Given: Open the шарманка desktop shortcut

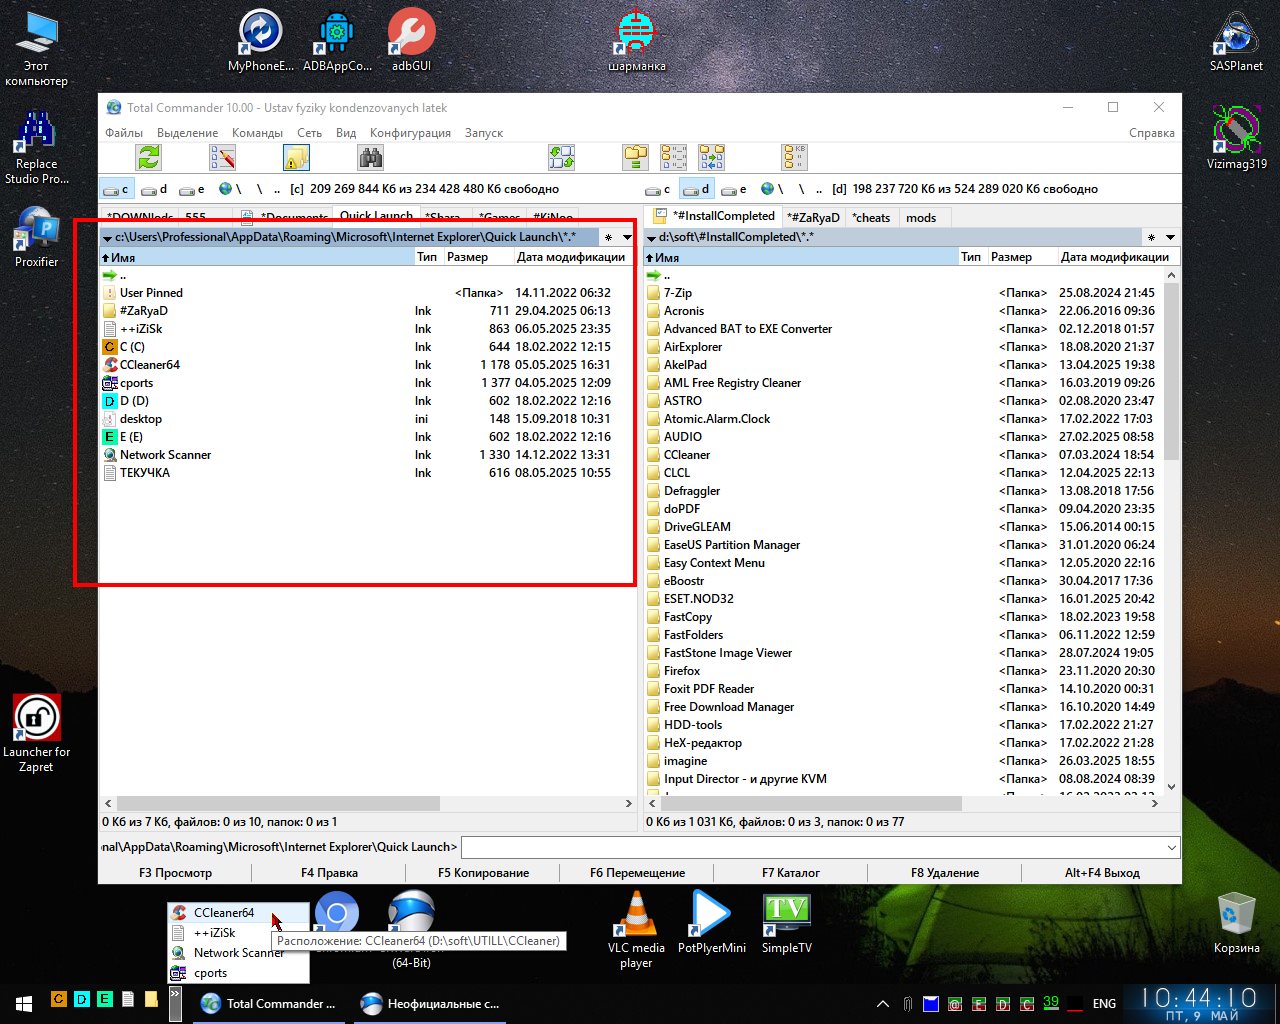Looking at the screenshot, I should coord(637,40).
